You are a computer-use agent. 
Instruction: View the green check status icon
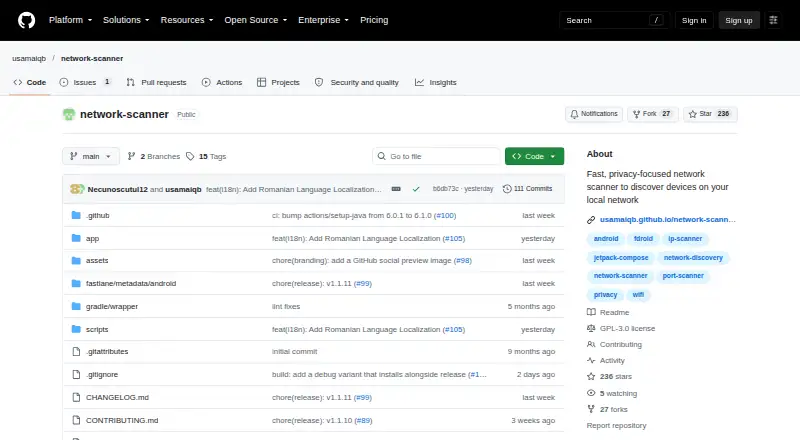416,189
